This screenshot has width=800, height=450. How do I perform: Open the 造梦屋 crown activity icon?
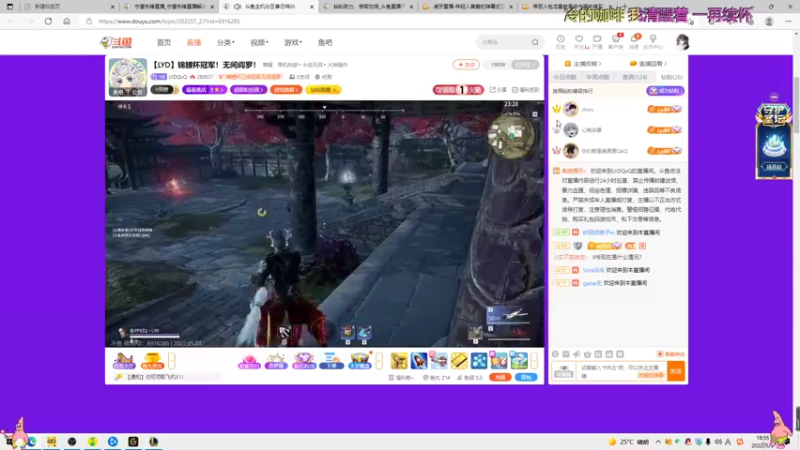click(x=276, y=361)
